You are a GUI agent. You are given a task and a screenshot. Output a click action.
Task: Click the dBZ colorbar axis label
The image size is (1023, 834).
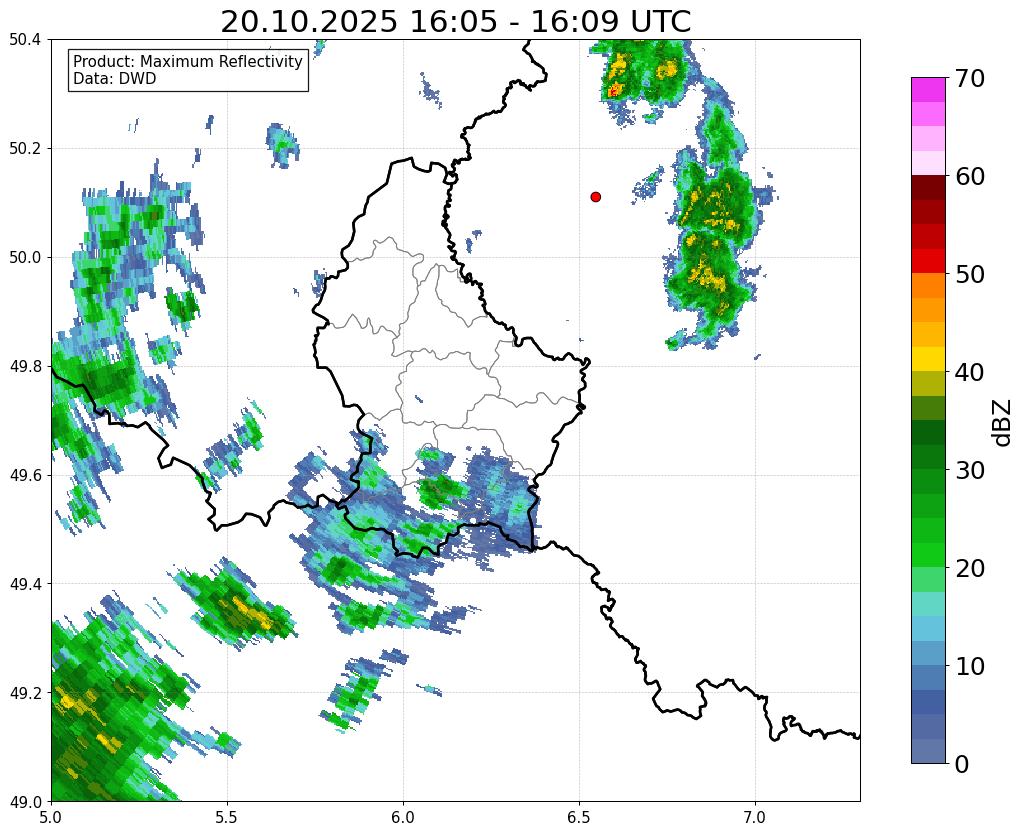click(1003, 423)
